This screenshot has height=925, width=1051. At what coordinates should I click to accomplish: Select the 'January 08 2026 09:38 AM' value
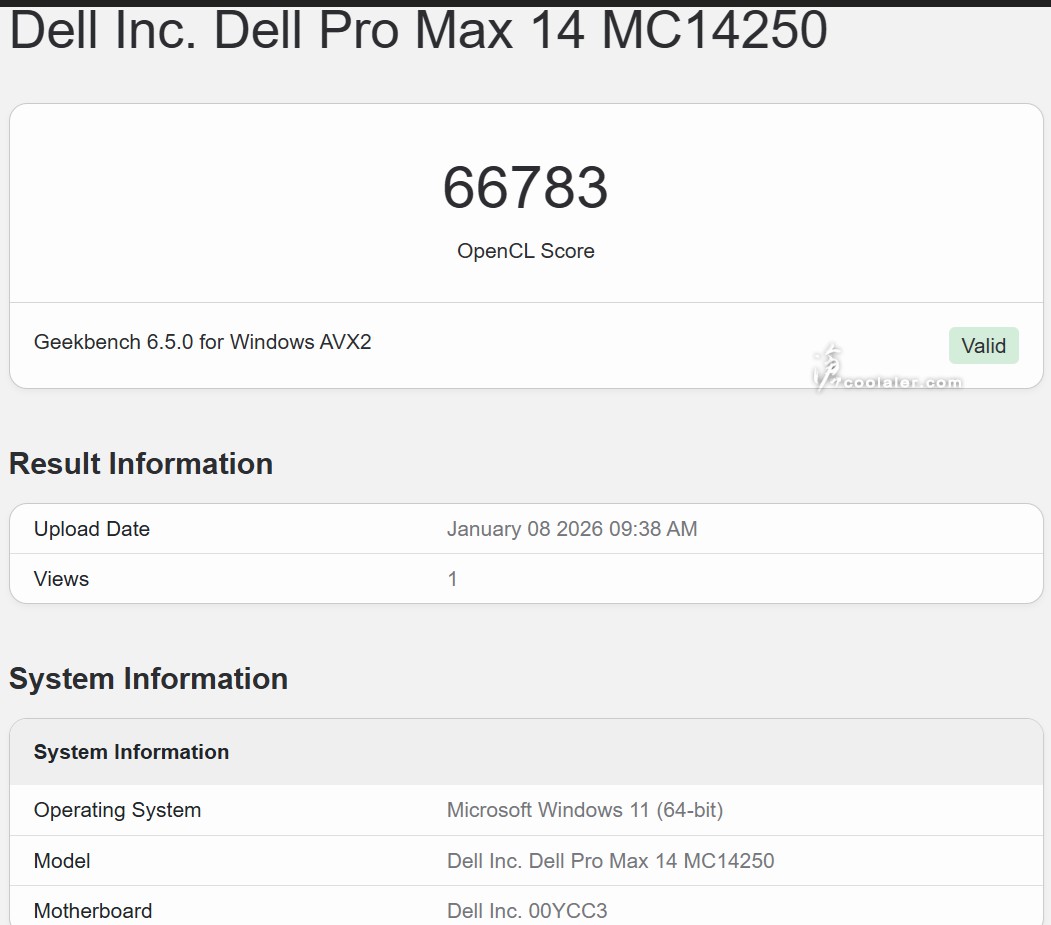point(572,529)
